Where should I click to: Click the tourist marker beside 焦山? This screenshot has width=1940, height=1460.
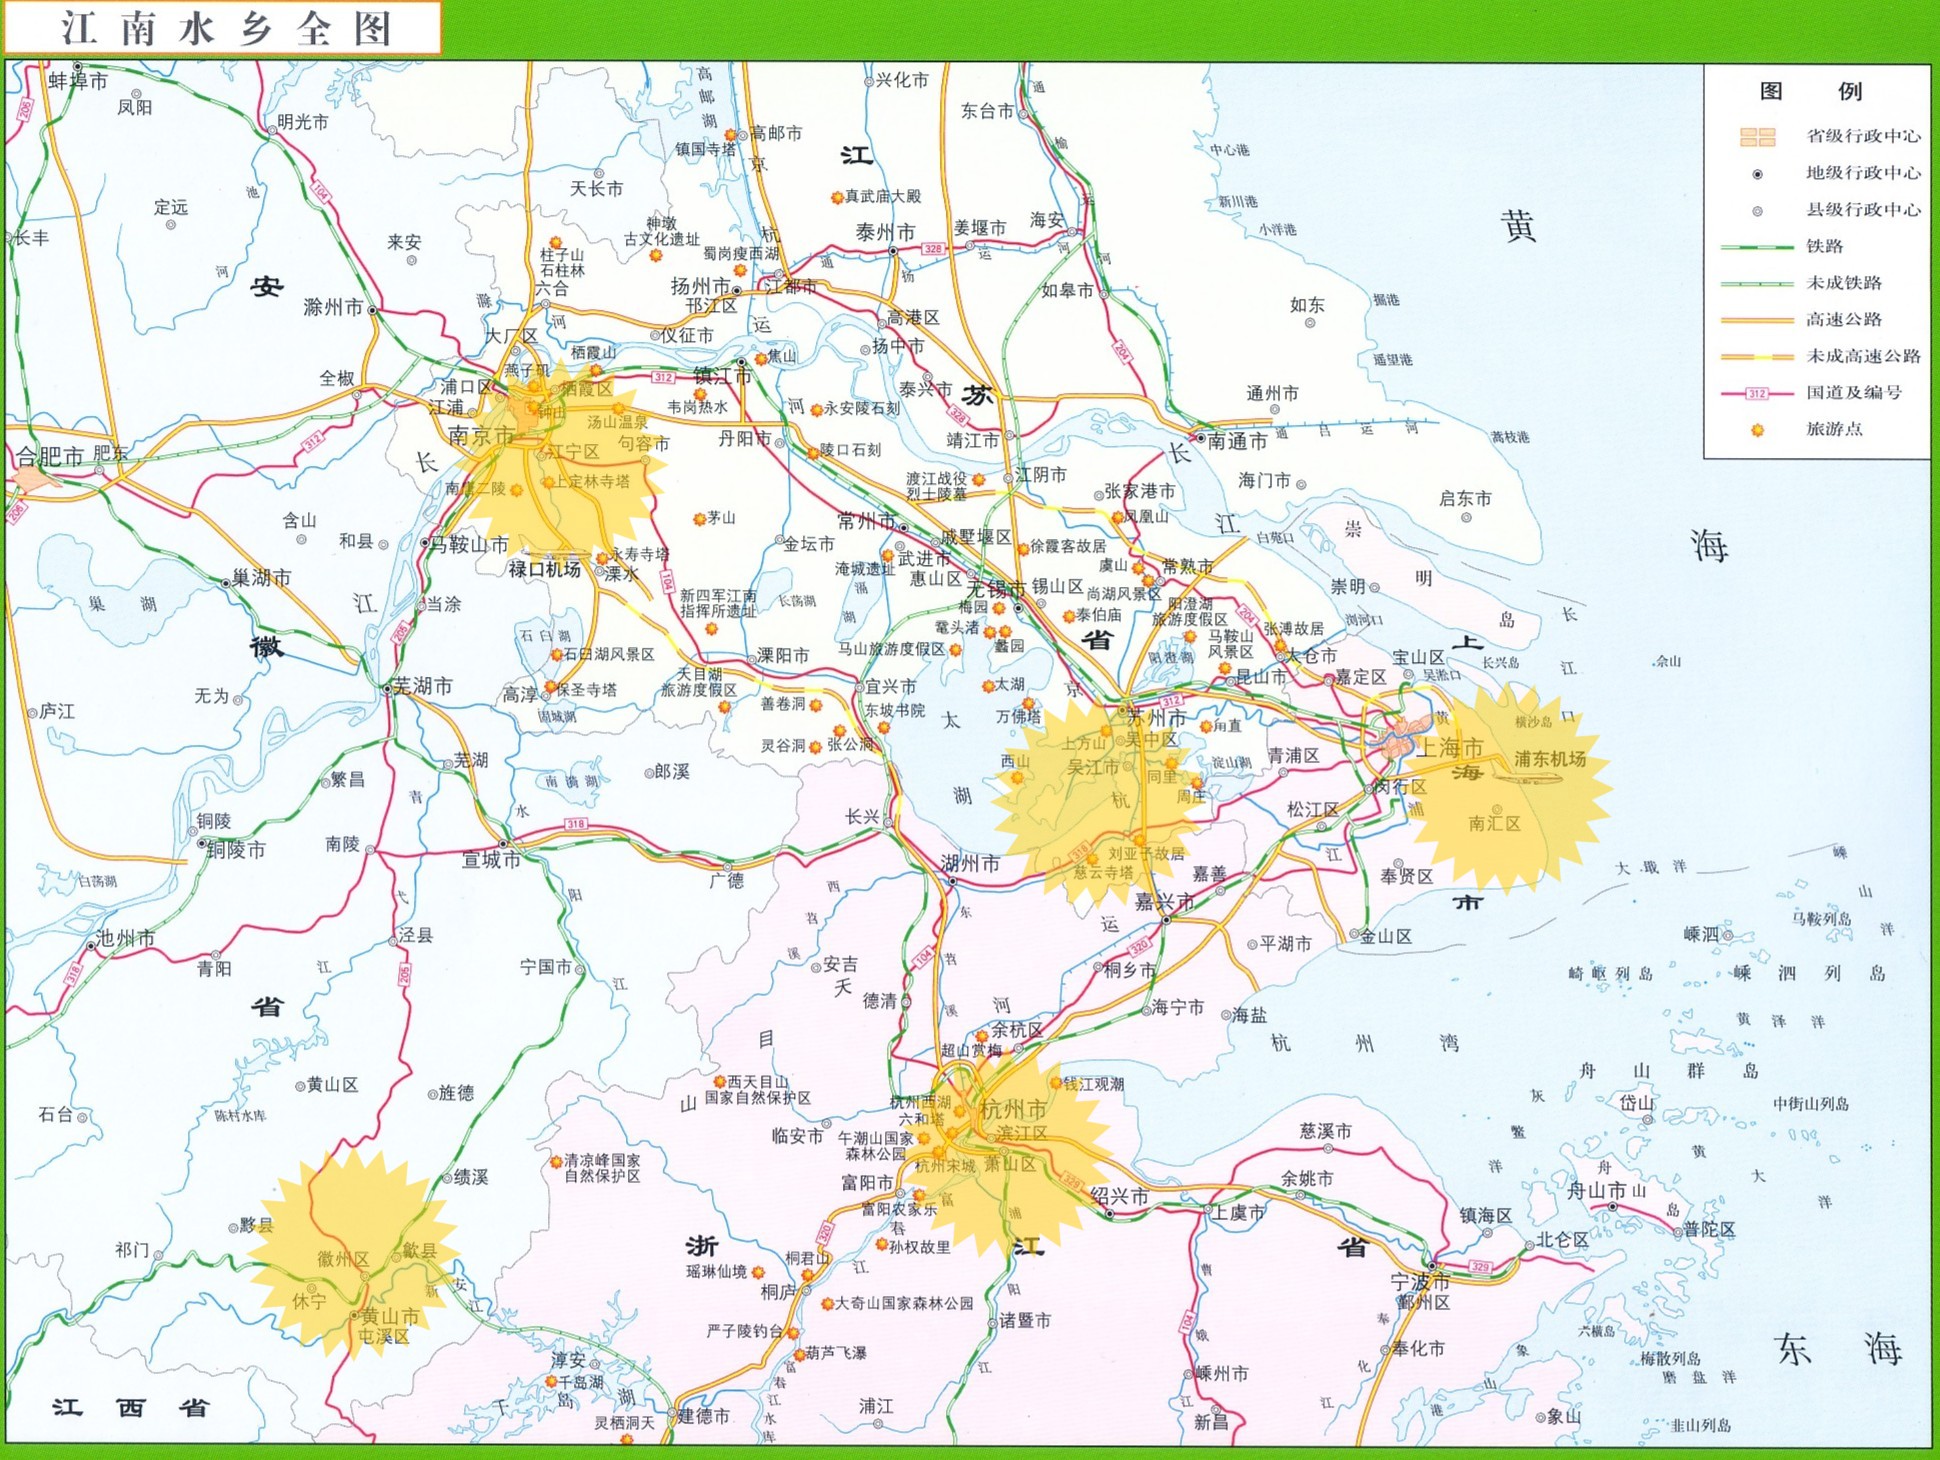761,358
